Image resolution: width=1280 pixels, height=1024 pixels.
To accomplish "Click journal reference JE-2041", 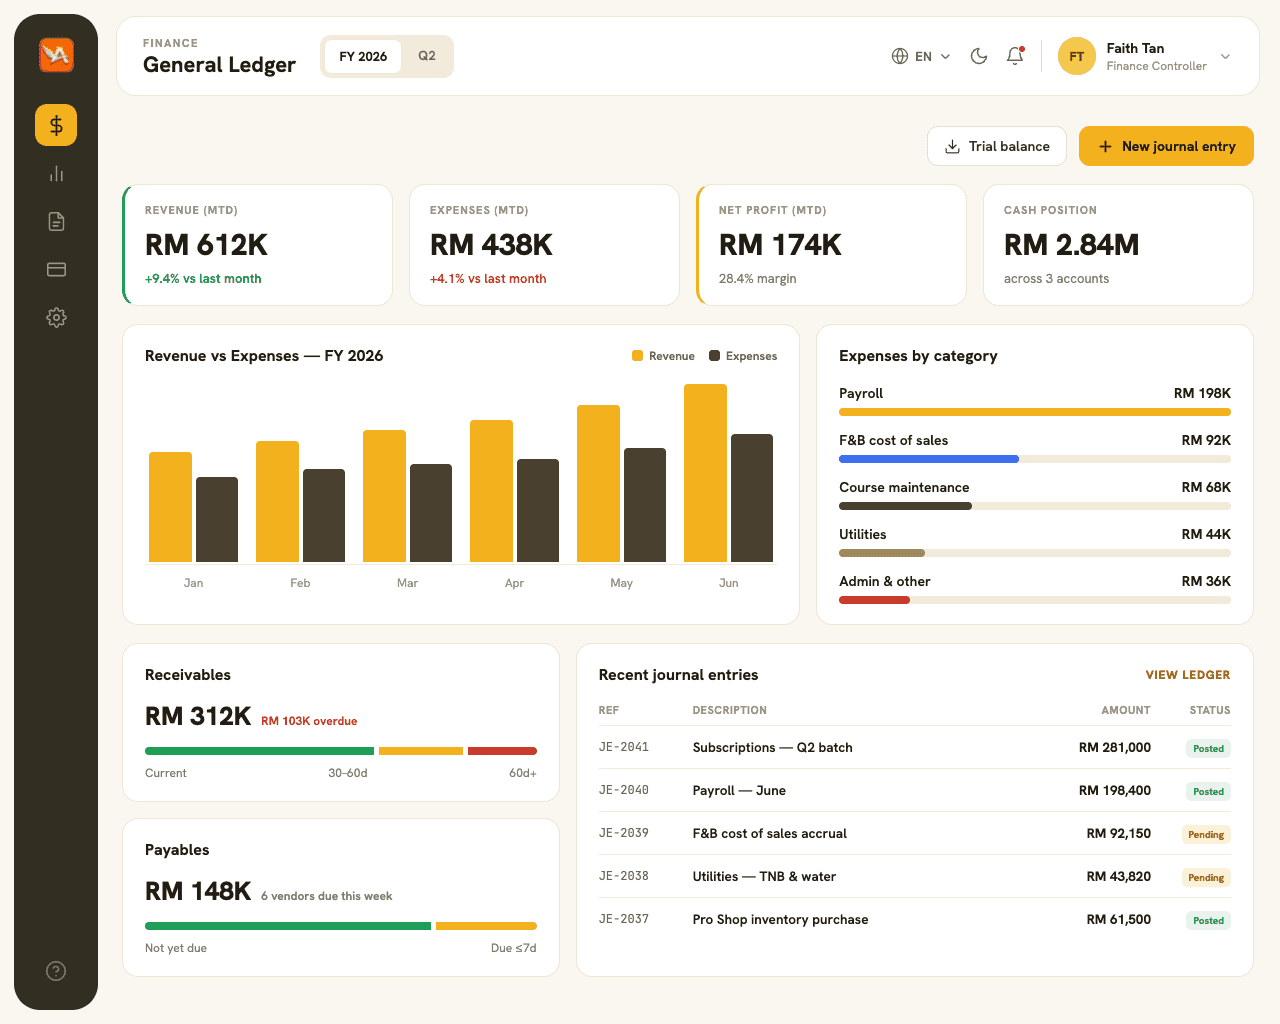I will coord(624,747).
